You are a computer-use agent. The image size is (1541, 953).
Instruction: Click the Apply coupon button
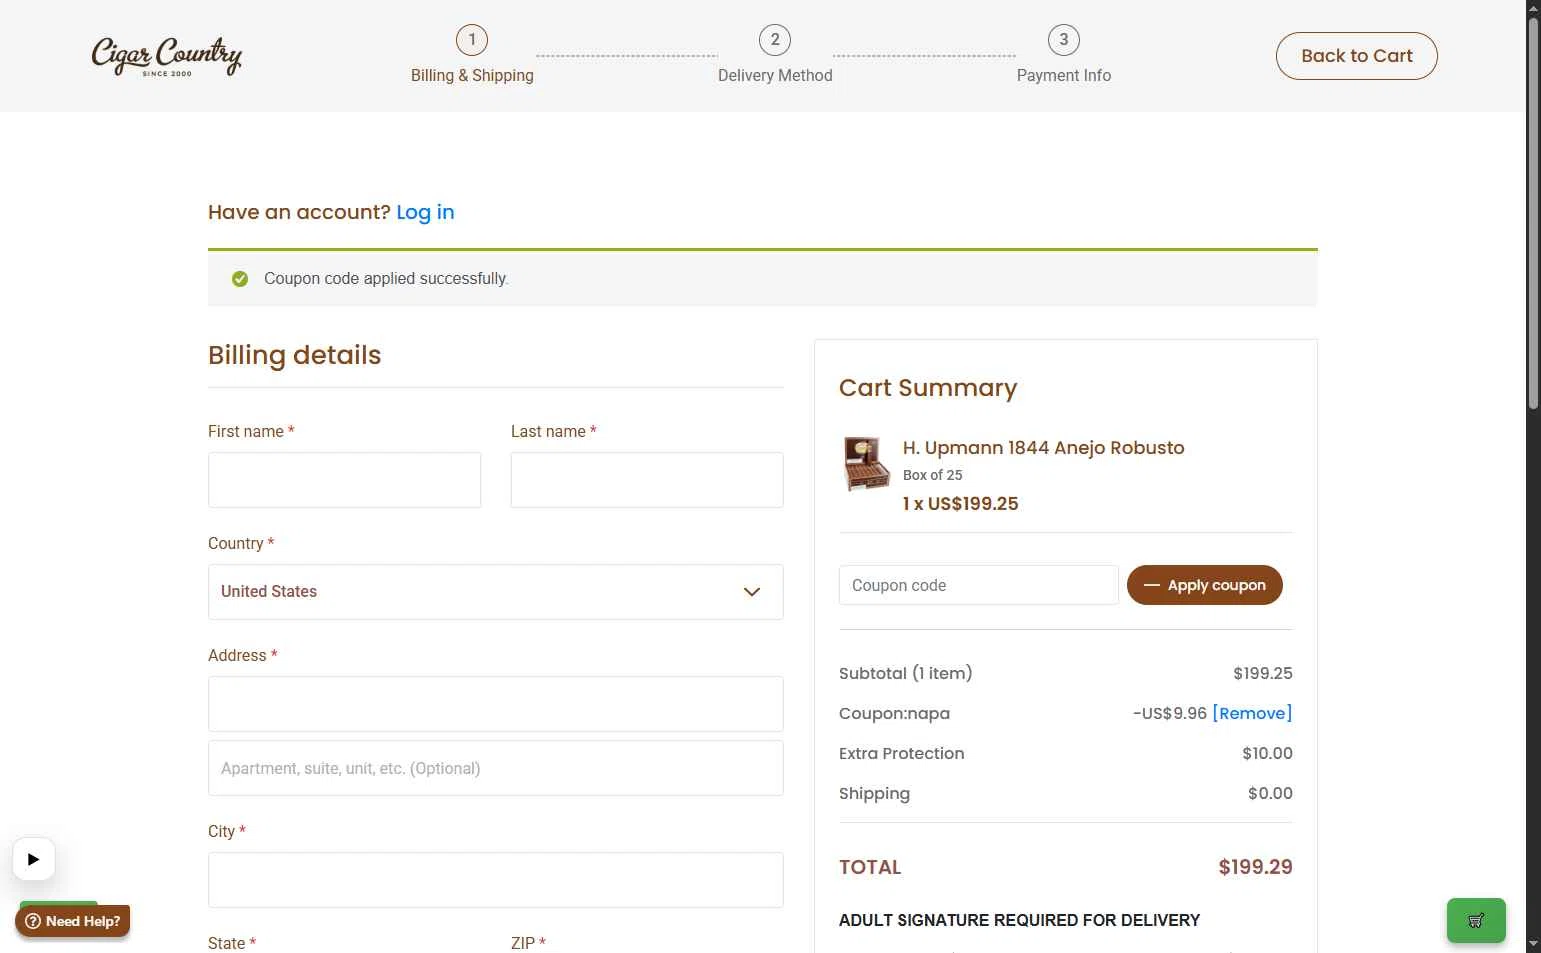[1205, 585]
